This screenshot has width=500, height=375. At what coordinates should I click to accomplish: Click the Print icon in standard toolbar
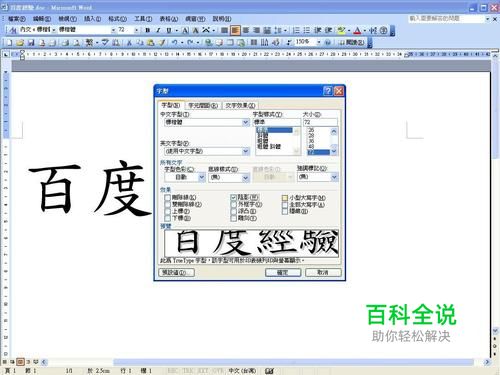tap(66, 42)
